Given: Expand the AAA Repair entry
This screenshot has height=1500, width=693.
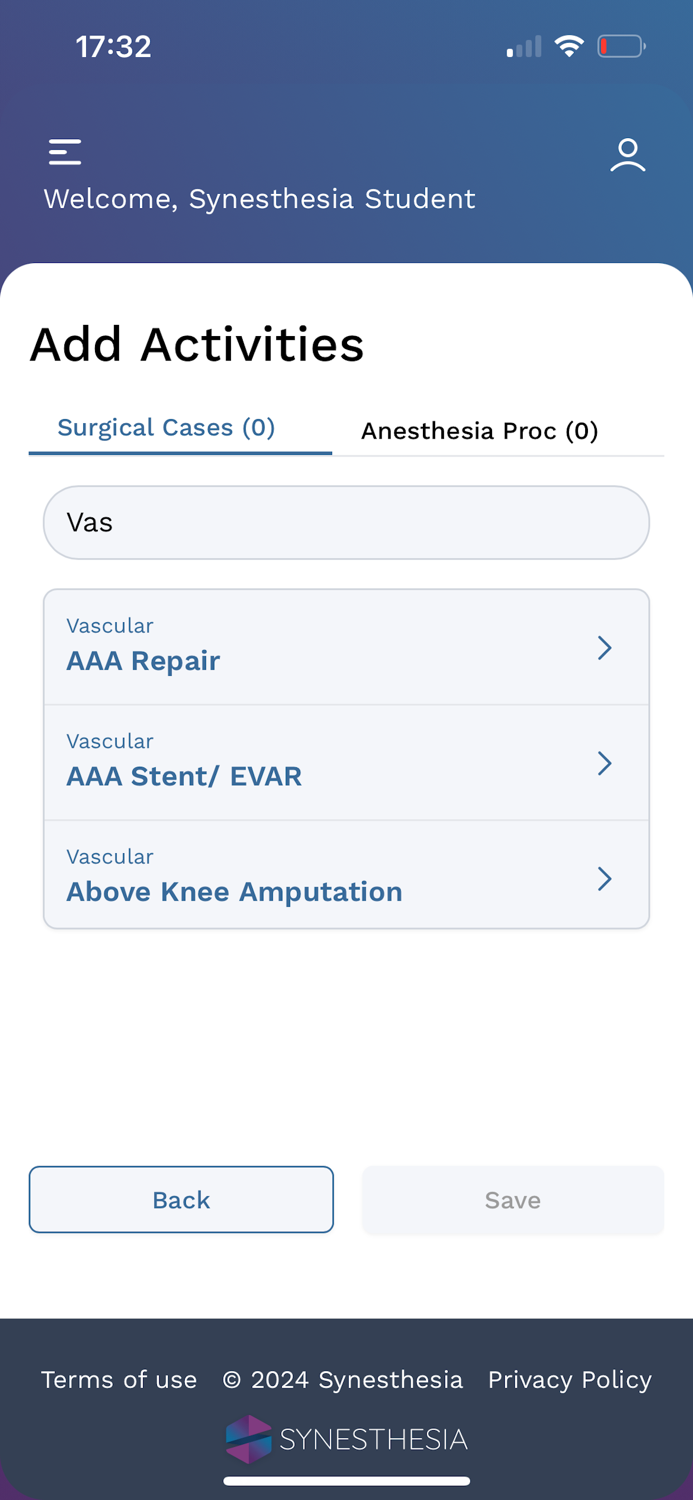Looking at the screenshot, I should (x=605, y=647).
